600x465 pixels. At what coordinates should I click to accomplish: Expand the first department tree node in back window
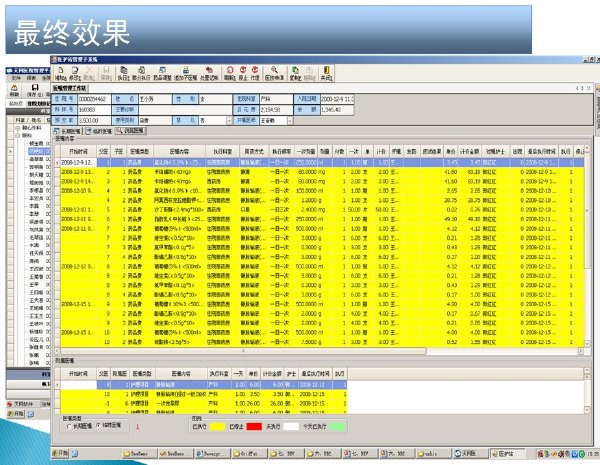pos(18,127)
